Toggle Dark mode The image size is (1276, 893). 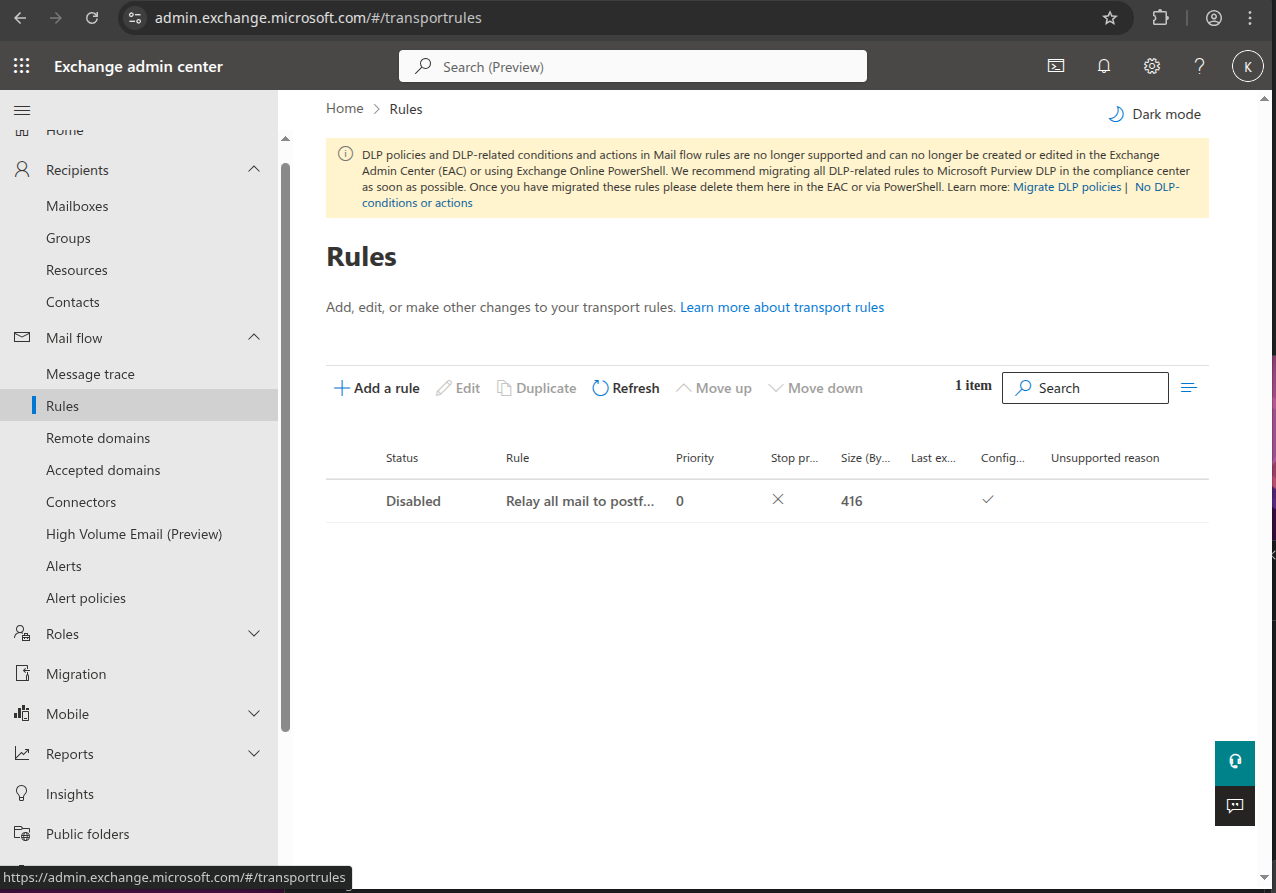click(x=1155, y=114)
